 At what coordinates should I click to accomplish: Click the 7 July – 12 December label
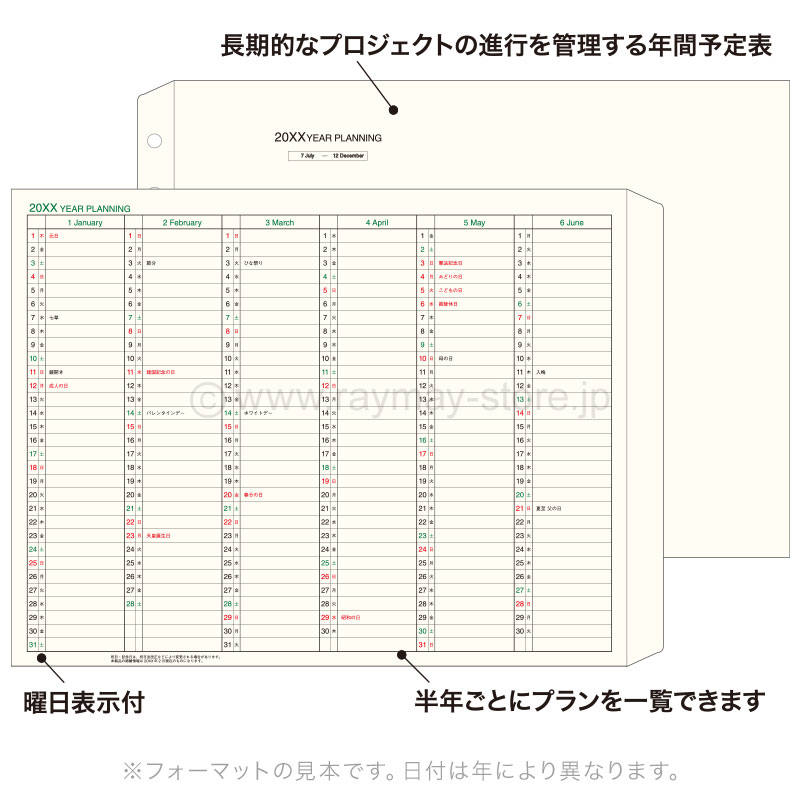[327, 156]
